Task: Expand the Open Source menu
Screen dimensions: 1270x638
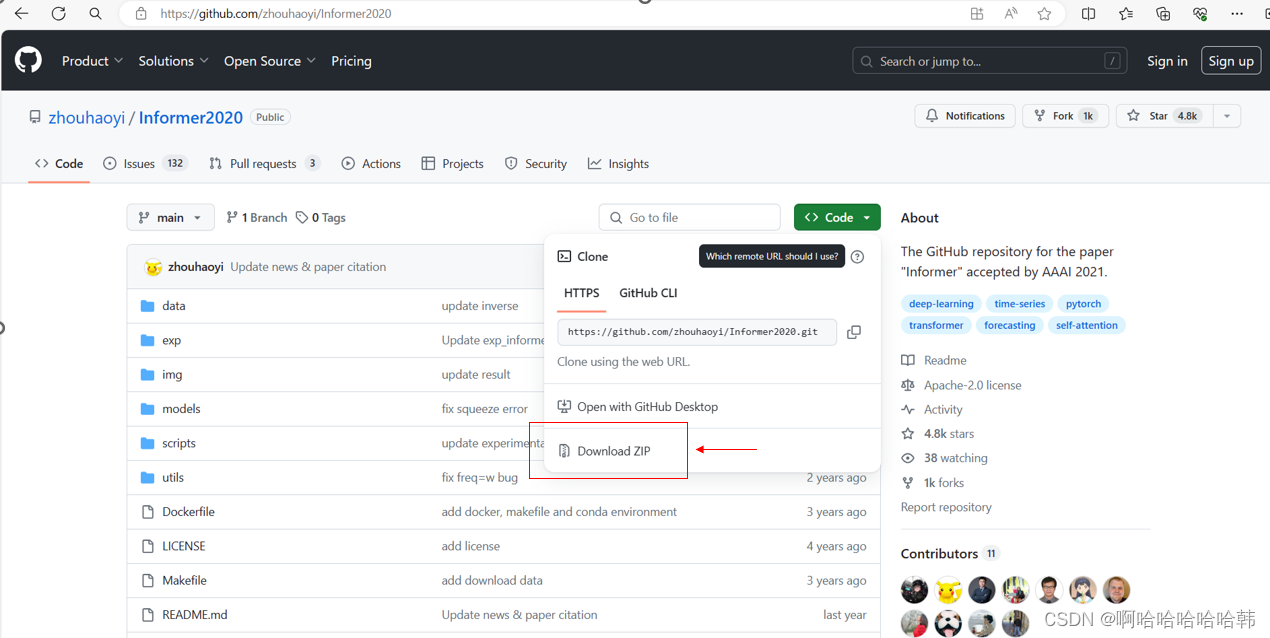Action: point(270,61)
